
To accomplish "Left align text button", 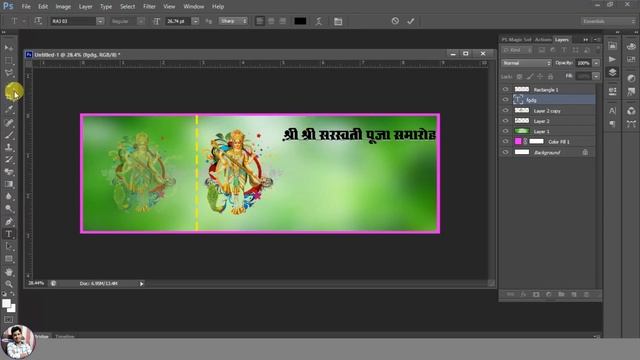I will click(260, 21).
